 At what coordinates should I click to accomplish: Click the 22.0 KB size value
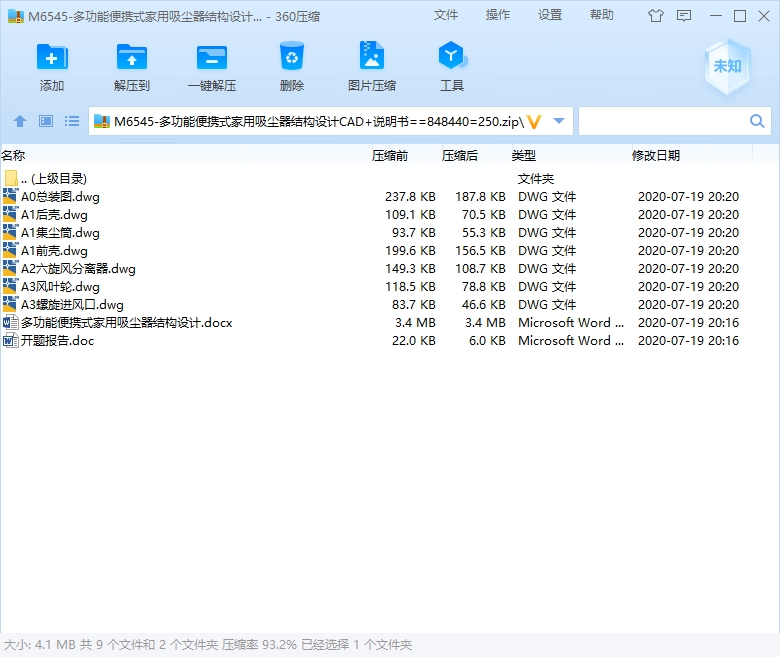(413, 341)
